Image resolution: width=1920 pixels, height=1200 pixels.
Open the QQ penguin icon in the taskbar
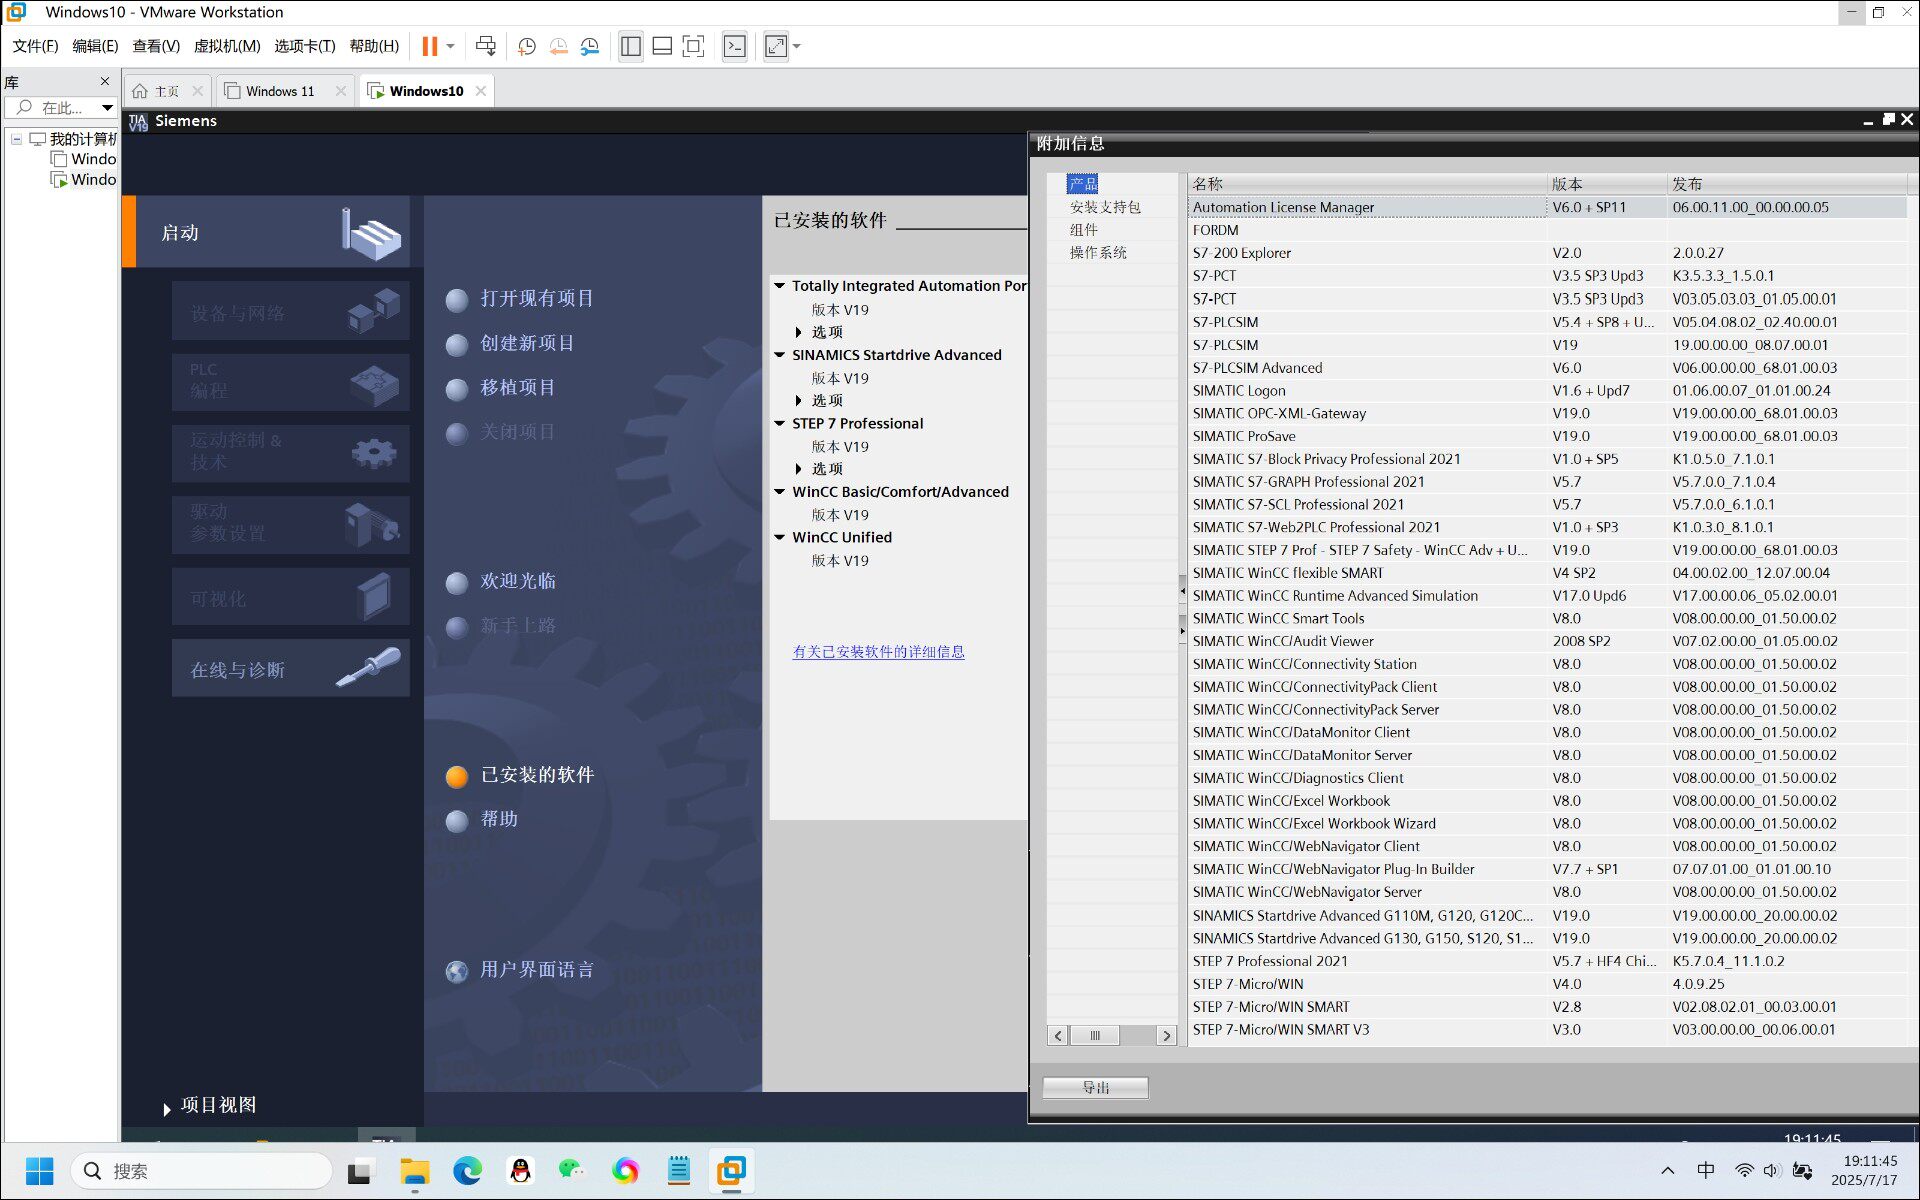pyautogui.click(x=520, y=1171)
